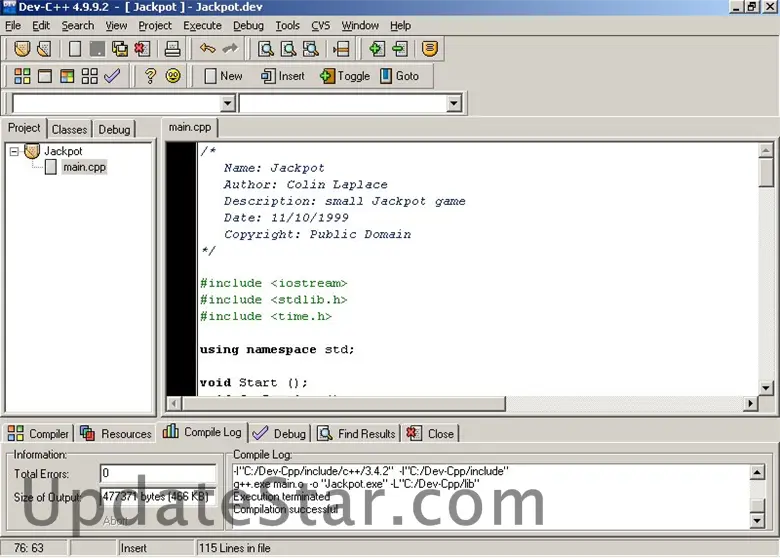Viewport: 780px width, 558px height.
Task: Click the go to line icon
Action: click(341, 49)
